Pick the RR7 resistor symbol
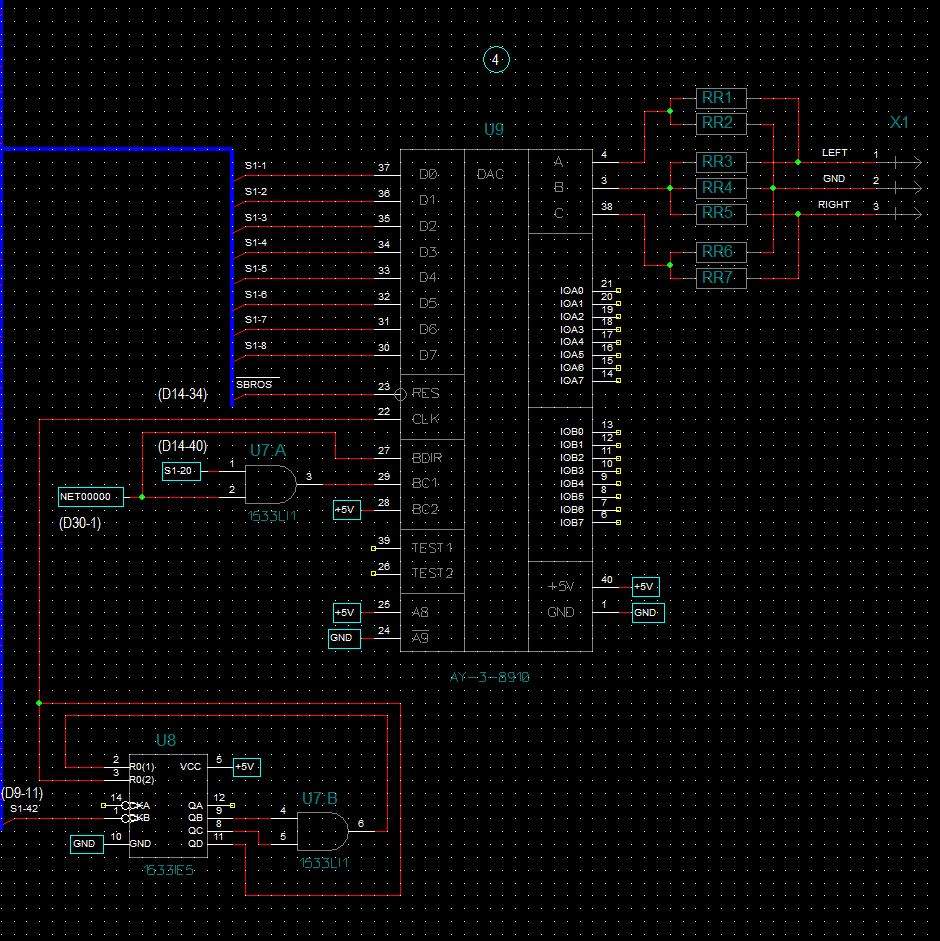The height and width of the screenshot is (941, 940). coord(718,277)
